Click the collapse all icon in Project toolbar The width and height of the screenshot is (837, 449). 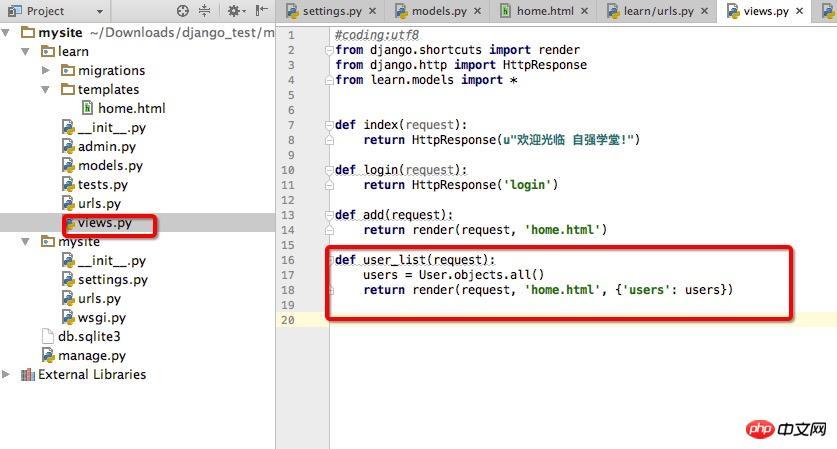coord(204,11)
